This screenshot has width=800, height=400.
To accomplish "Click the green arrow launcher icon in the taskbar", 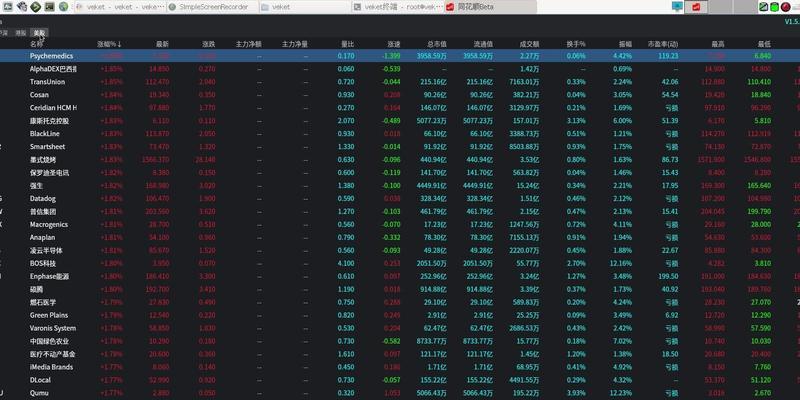I will coord(35,7).
